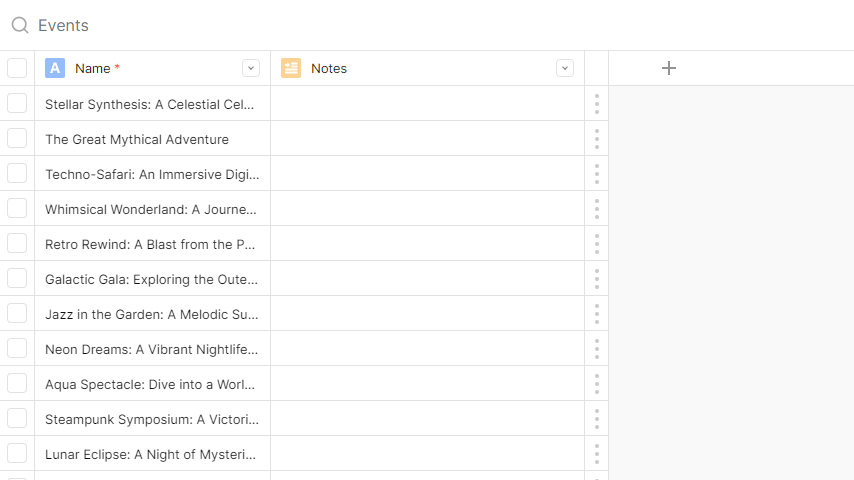The width and height of the screenshot is (854, 480).
Task: Click the Name column header label
Action: point(93,69)
